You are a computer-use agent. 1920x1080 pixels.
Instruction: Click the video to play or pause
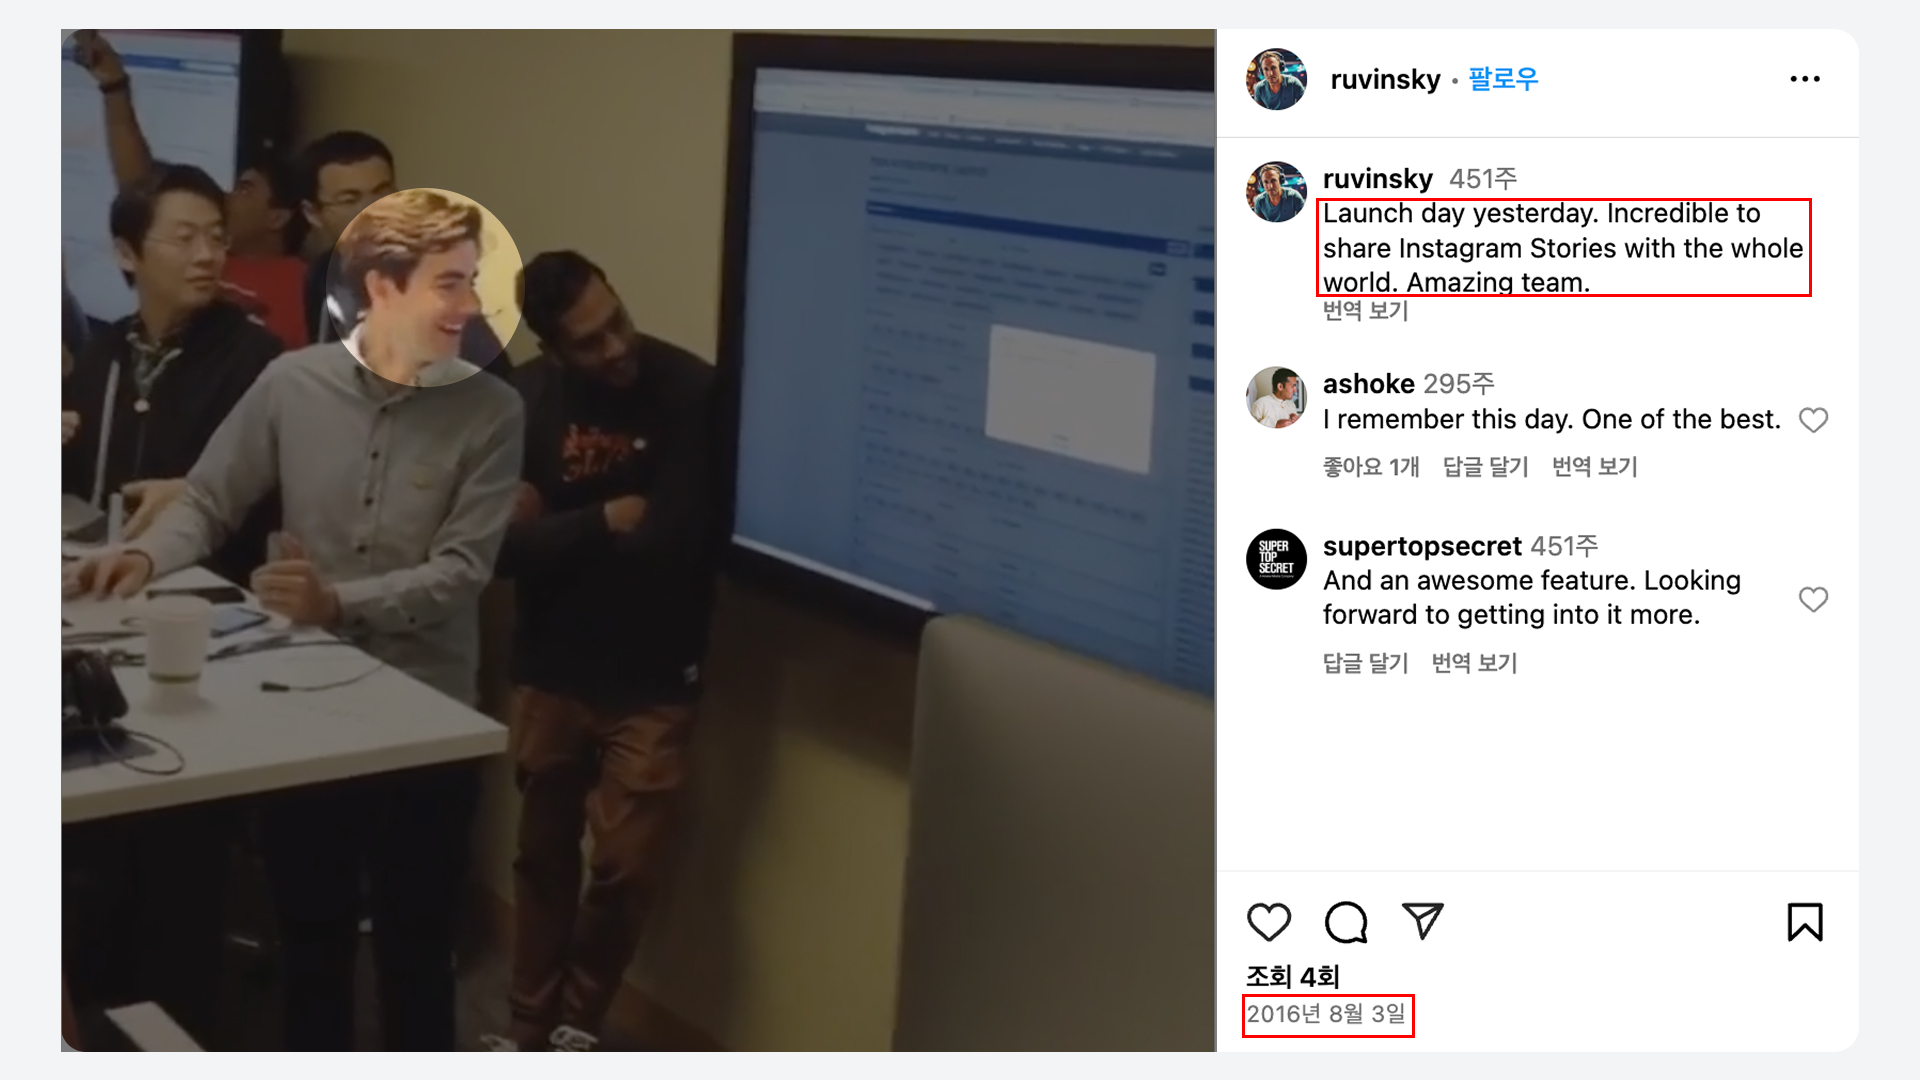click(x=638, y=540)
